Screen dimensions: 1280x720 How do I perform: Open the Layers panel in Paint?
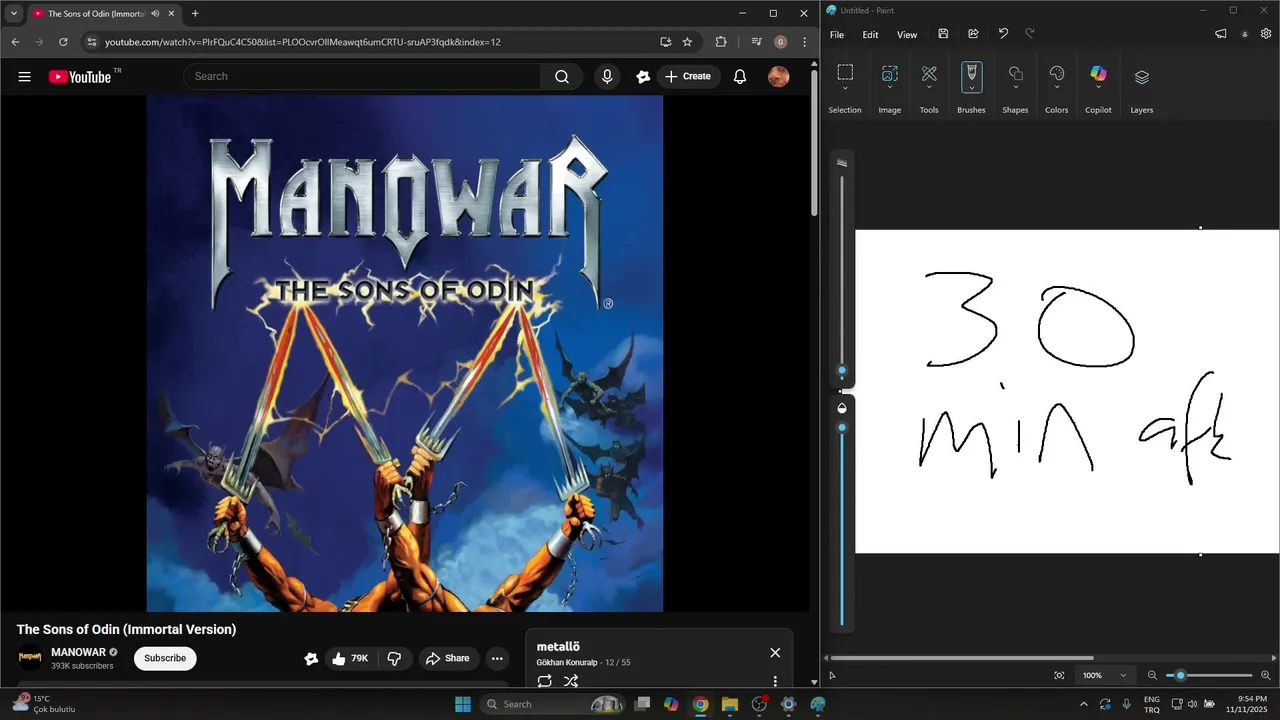(x=1142, y=76)
